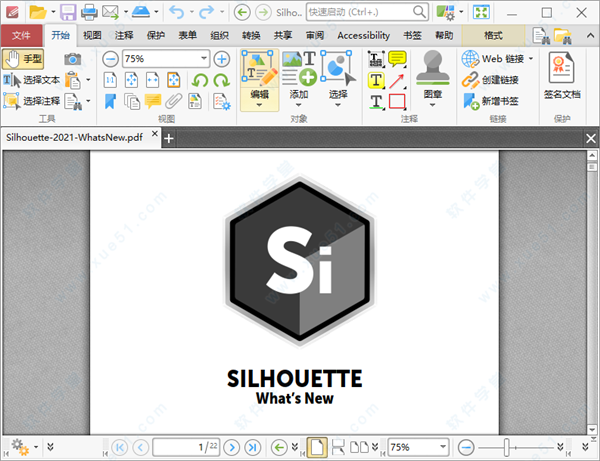Click the Save icon in quick toolbar
This screenshot has width=600, height=461.
coord(68,12)
